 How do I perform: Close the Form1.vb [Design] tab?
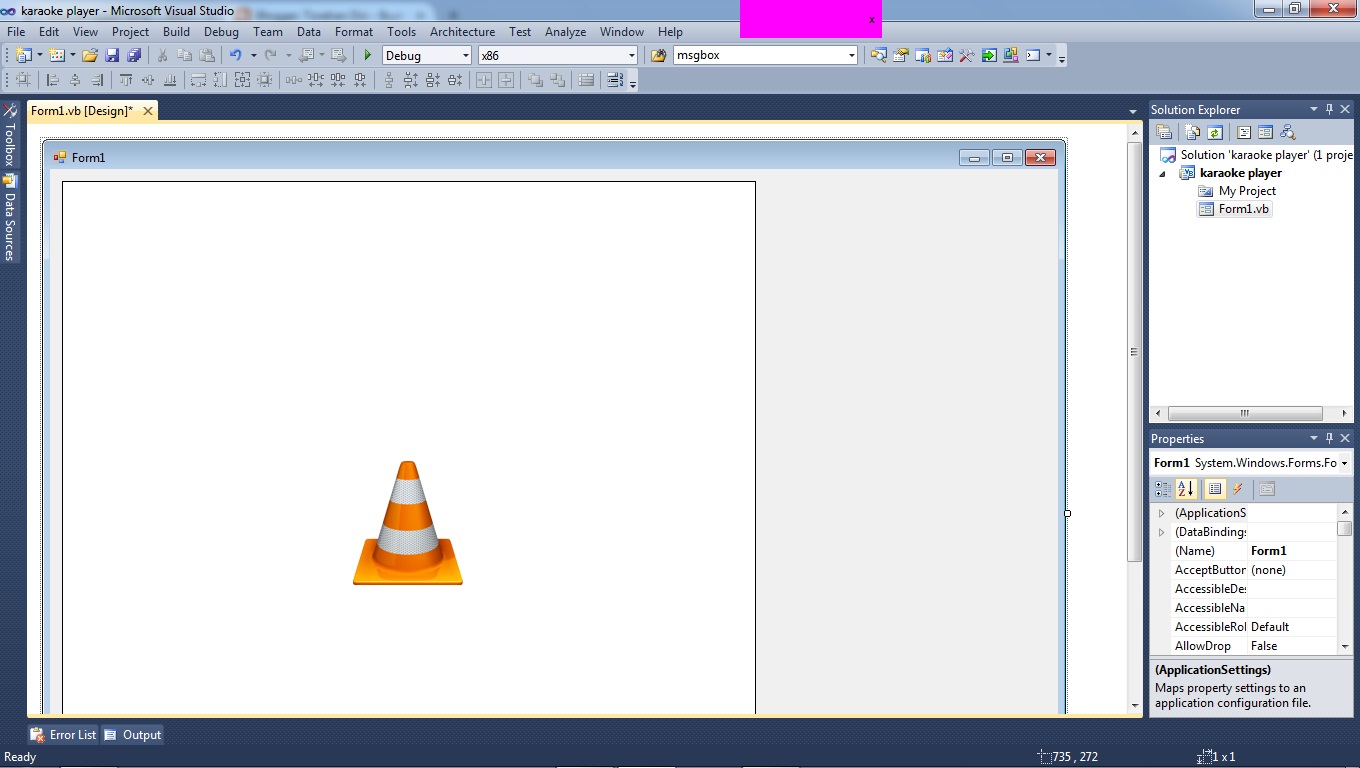click(x=148, y=111)
